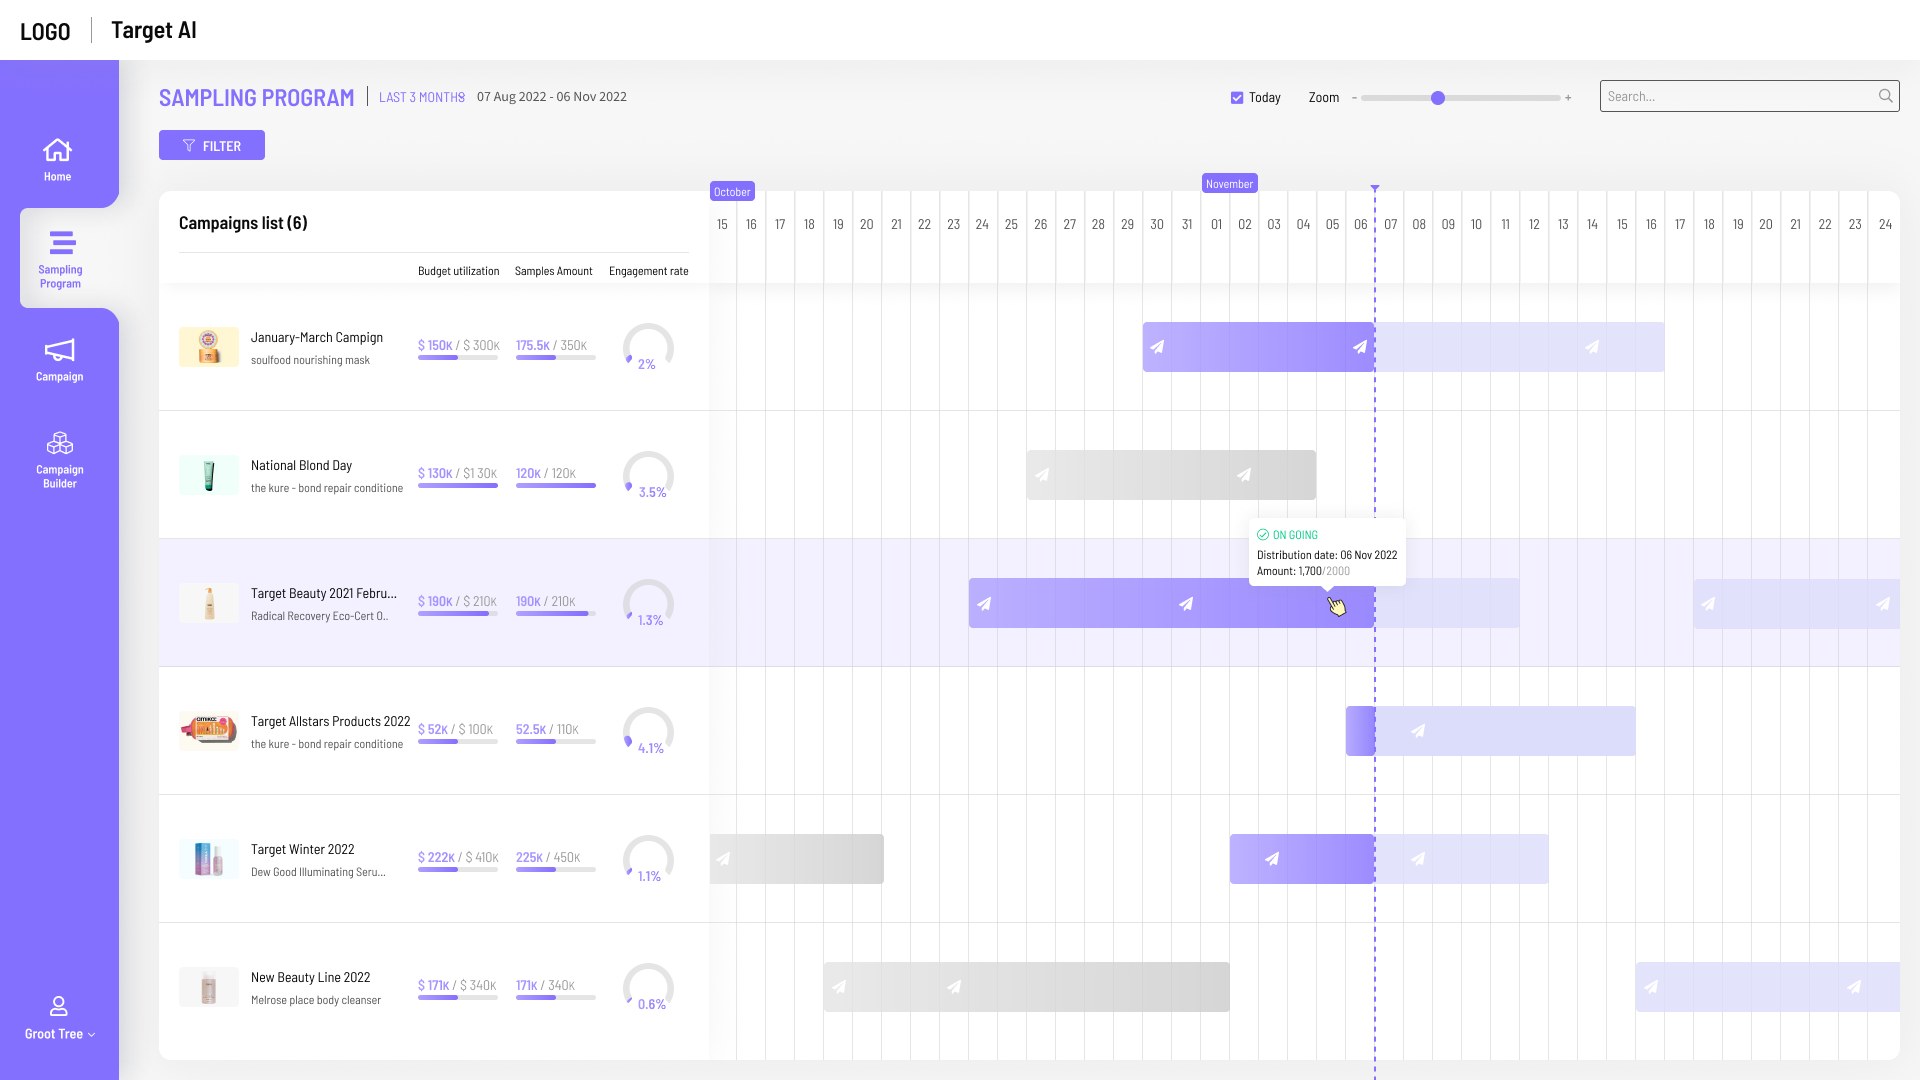Open the Last 3 Months range selector
1920x1080 pixels.
pos(422,97)
